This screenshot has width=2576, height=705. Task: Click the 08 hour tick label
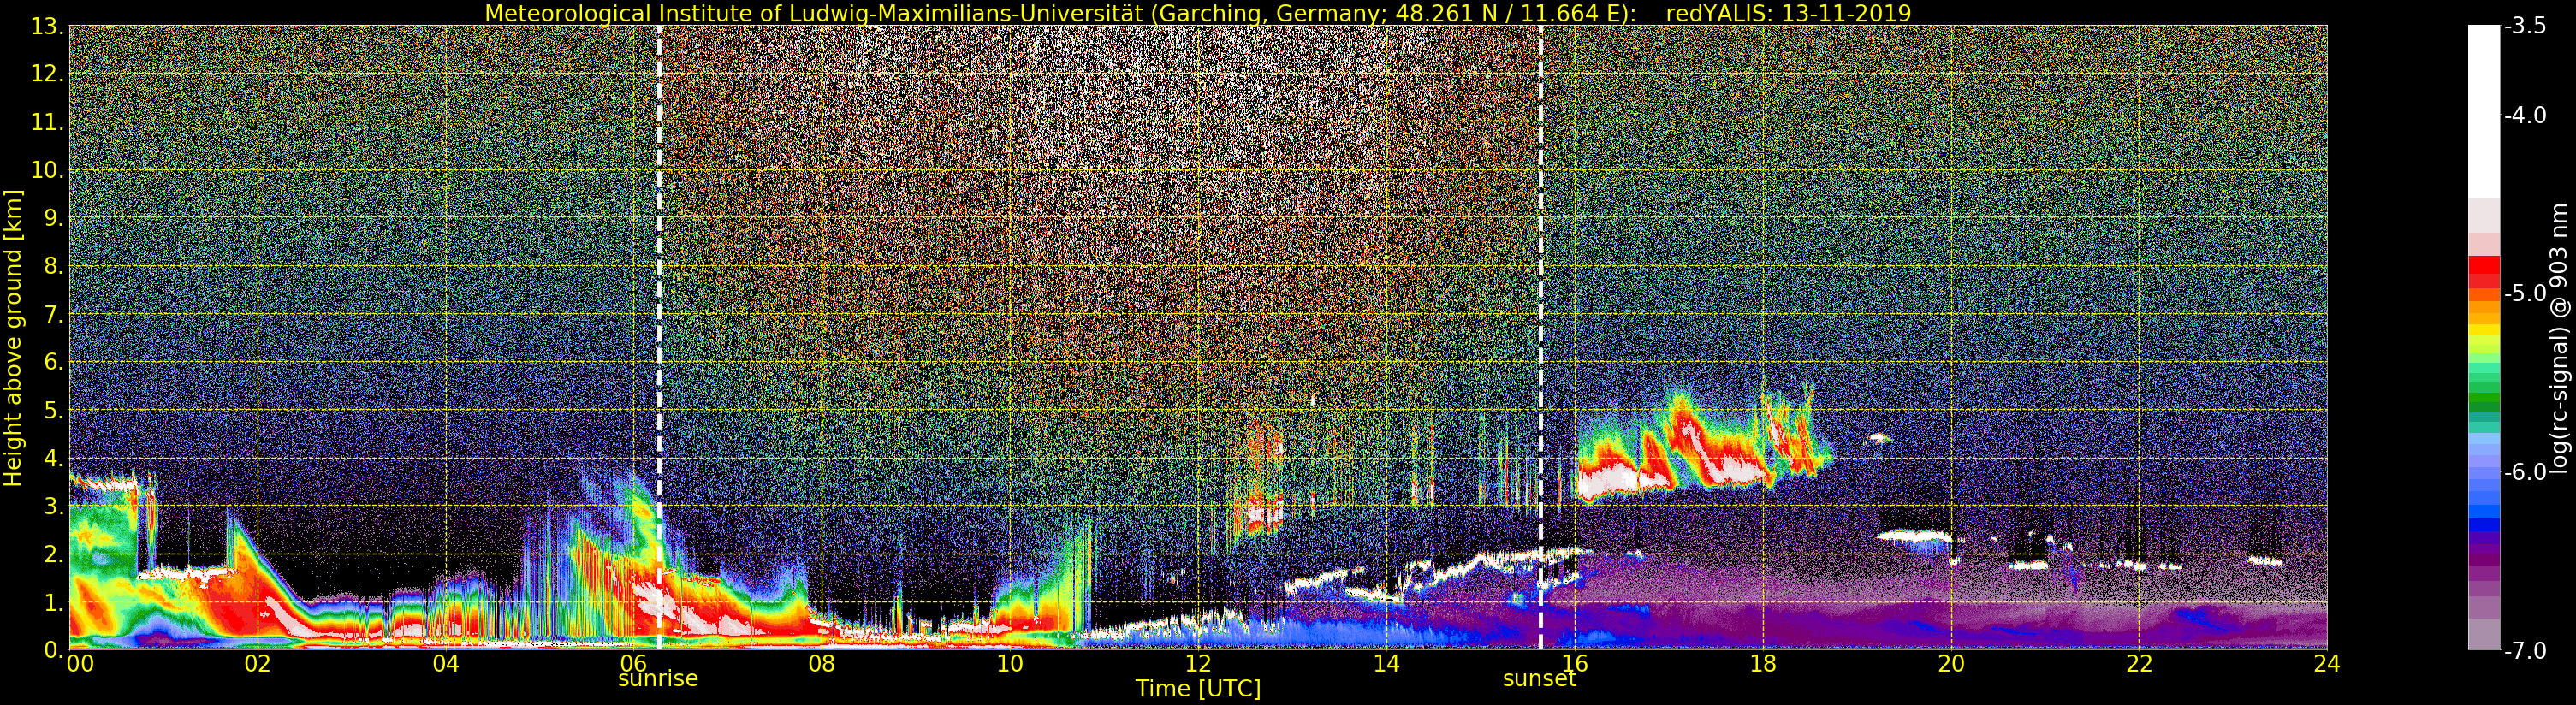pyautogui.click(x=822, y=663)
